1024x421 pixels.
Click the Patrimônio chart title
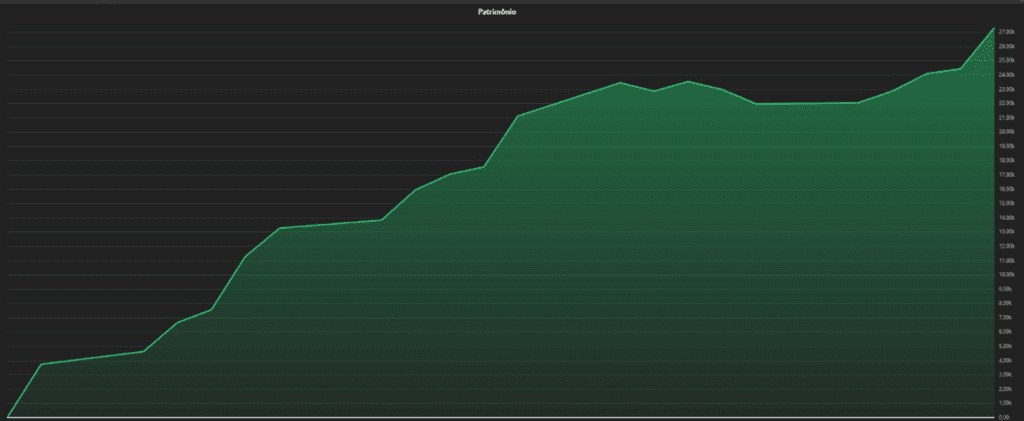[x=497, y=12]
